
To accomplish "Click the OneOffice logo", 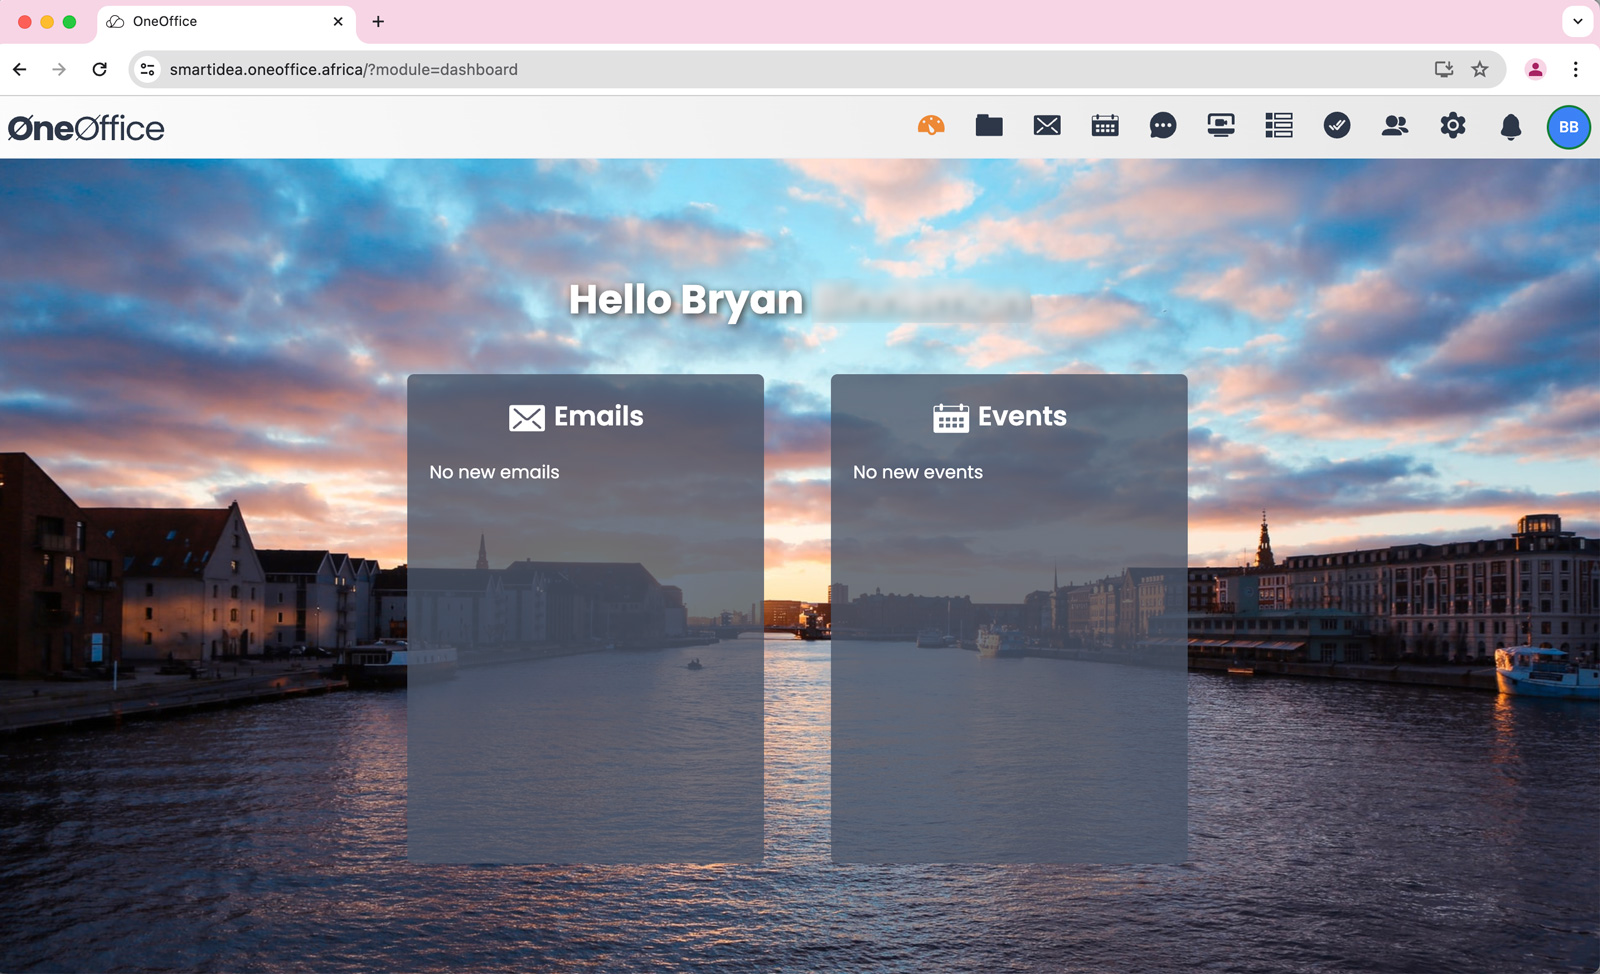I will click(86, 128).
